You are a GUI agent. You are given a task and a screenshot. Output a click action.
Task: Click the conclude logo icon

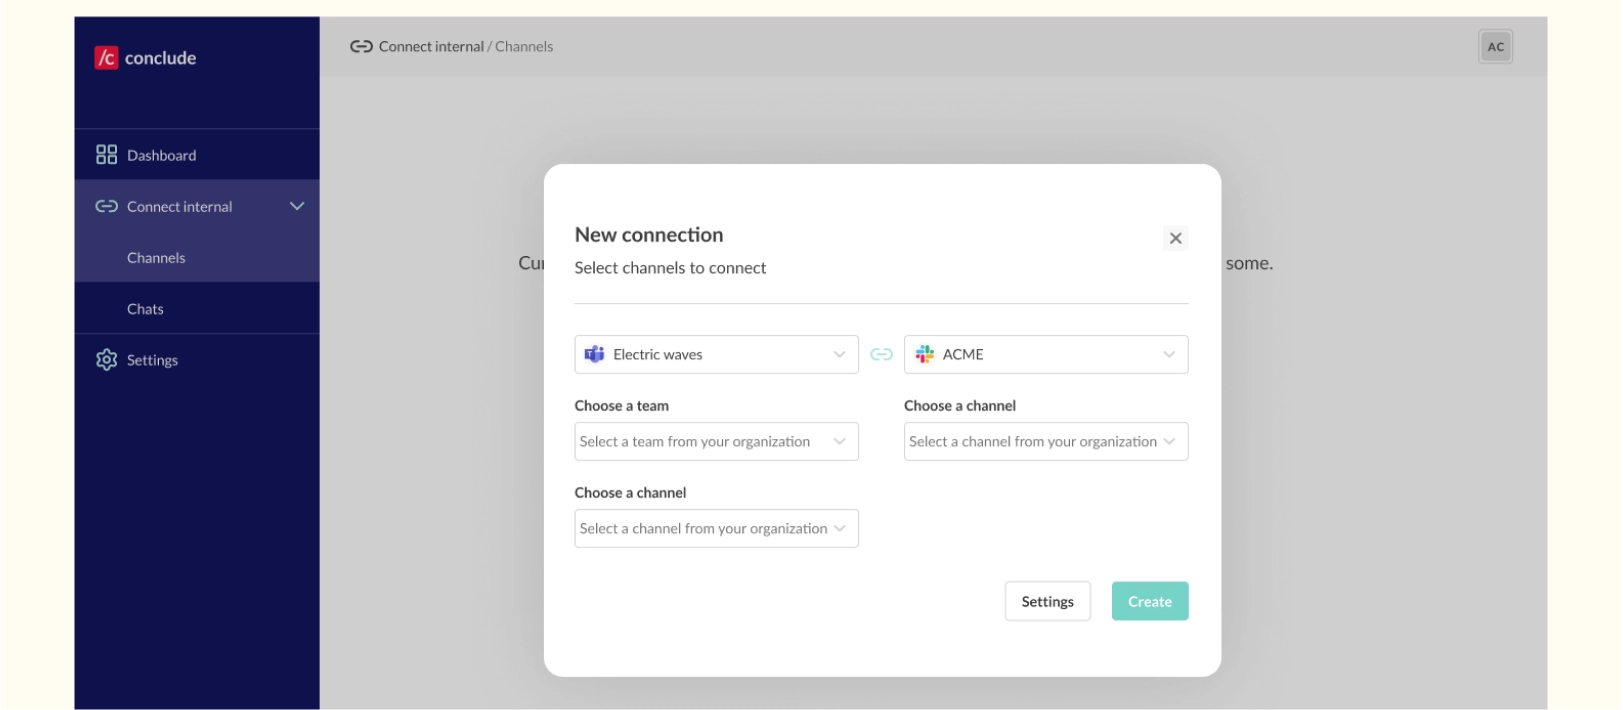pyautogui.click(x=106, y=58)
